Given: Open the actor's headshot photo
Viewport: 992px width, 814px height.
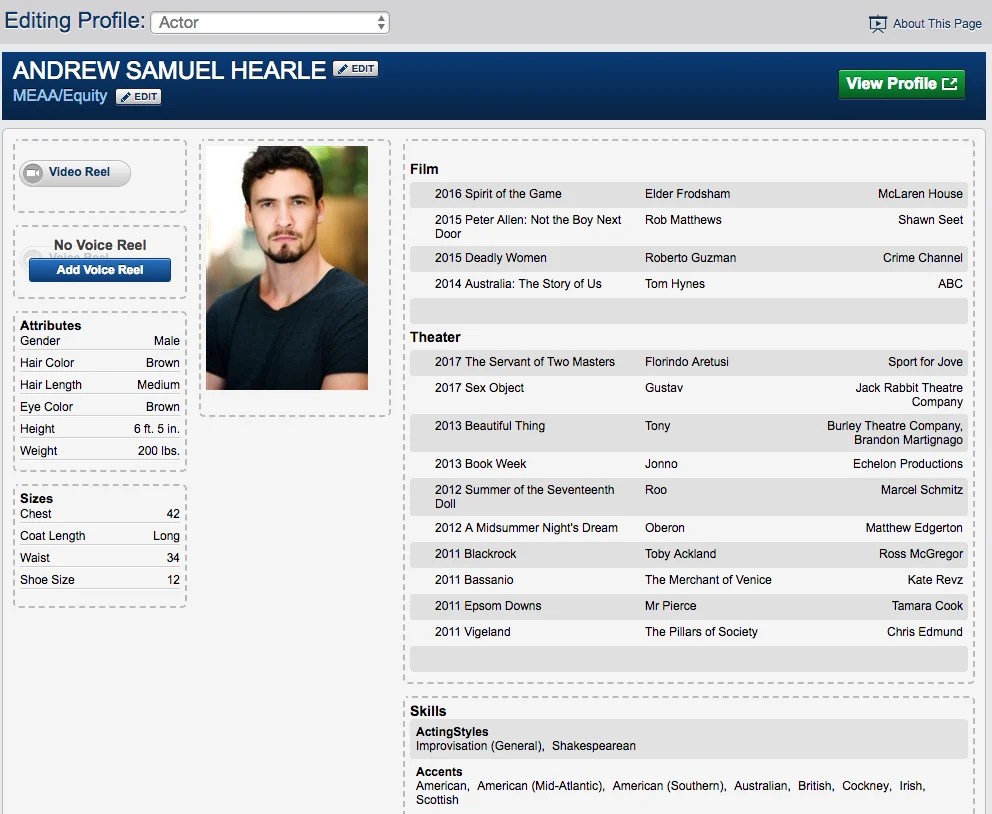Looking at the screenshot, I should point(286,268).
